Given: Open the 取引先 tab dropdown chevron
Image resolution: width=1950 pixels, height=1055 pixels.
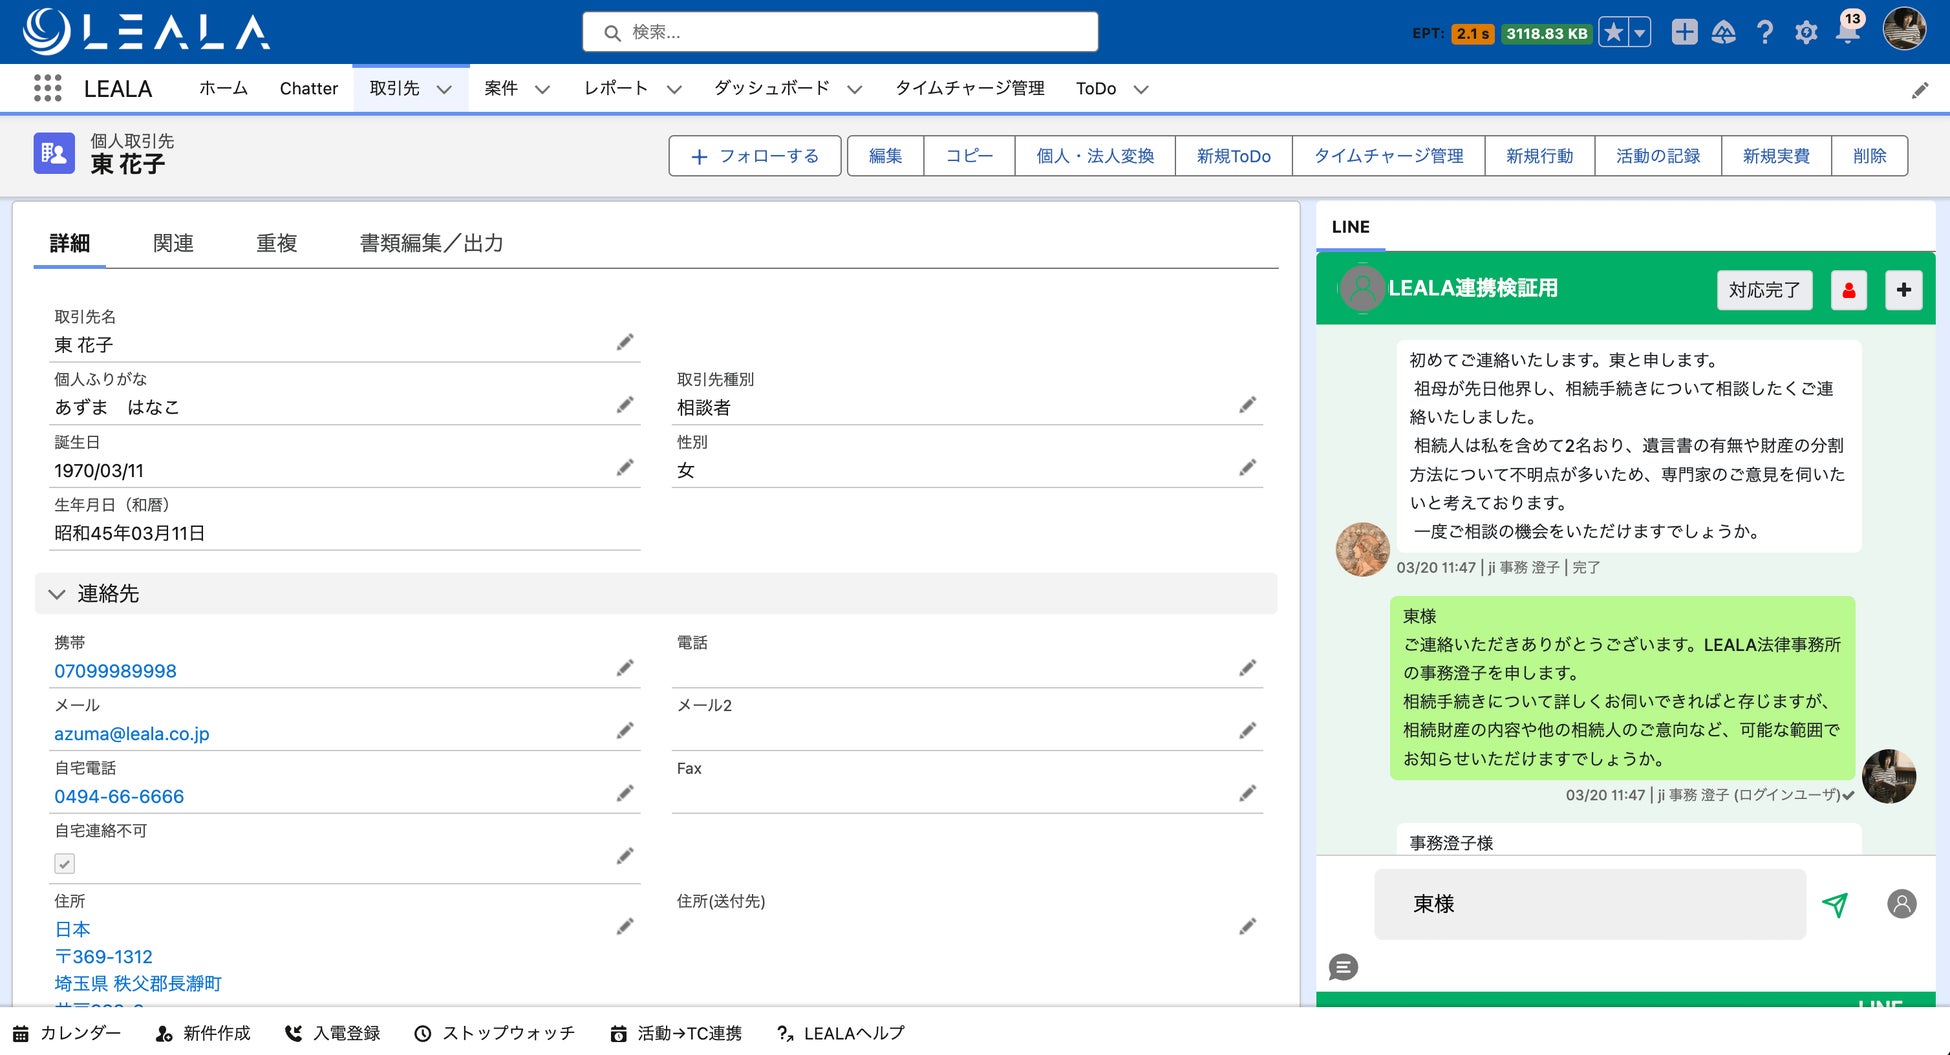Looking at the screenshot, I should tap(445, 89).
